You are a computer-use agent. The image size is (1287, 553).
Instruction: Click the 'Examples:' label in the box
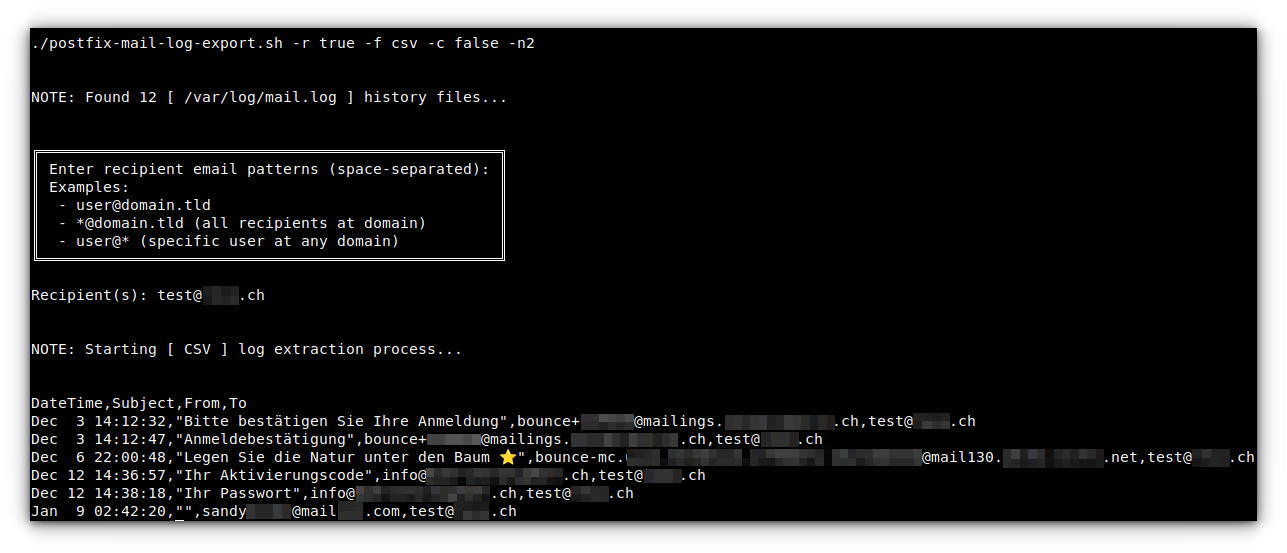tap(90, 187)
